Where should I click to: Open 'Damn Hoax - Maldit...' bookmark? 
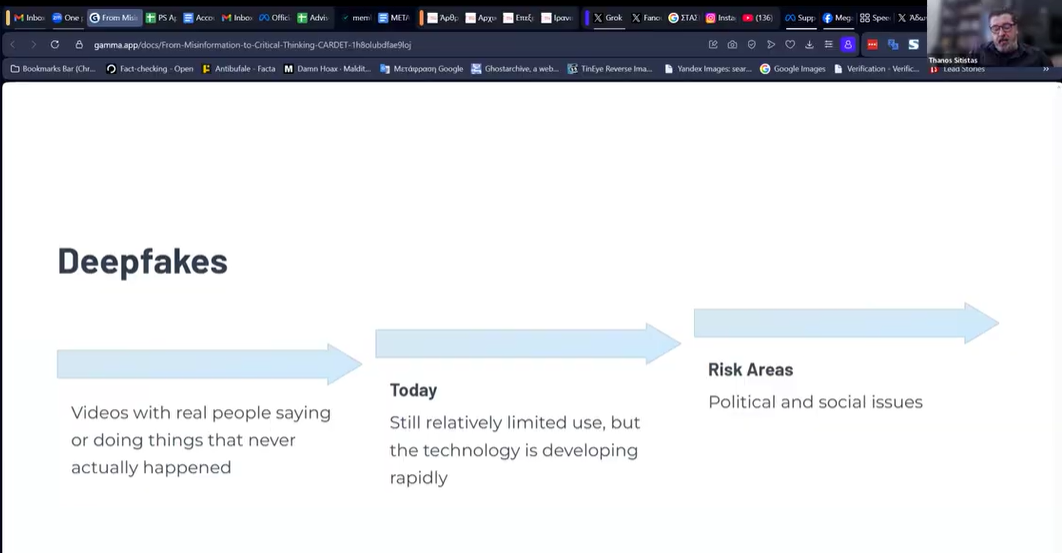pos(328,68)
